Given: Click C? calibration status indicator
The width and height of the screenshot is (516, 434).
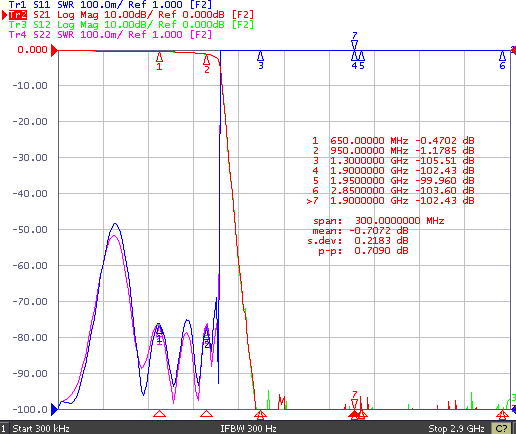Looking at the screenshot, I should tap(501, 428).
